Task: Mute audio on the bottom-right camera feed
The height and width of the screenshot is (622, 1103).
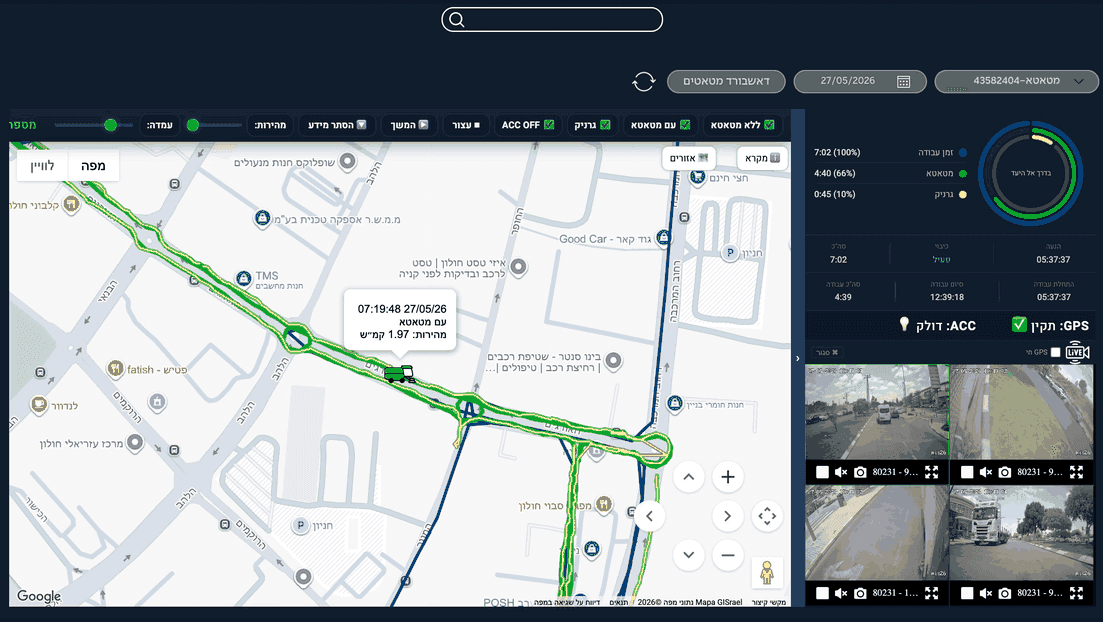Action: click(986, 593)
